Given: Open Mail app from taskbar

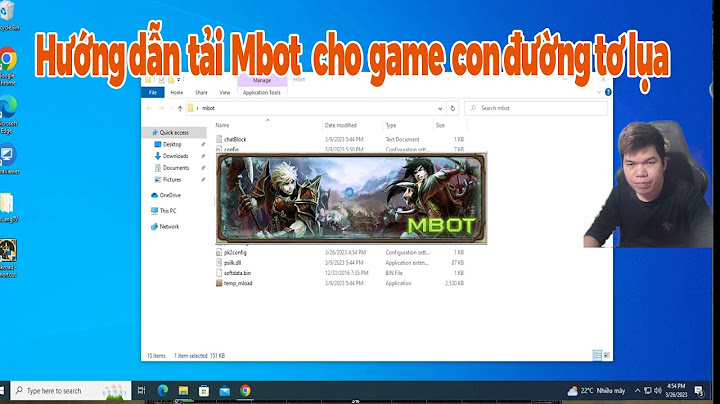Looking at the screenshot, I should pyautogui.click(x=225, y=391).
